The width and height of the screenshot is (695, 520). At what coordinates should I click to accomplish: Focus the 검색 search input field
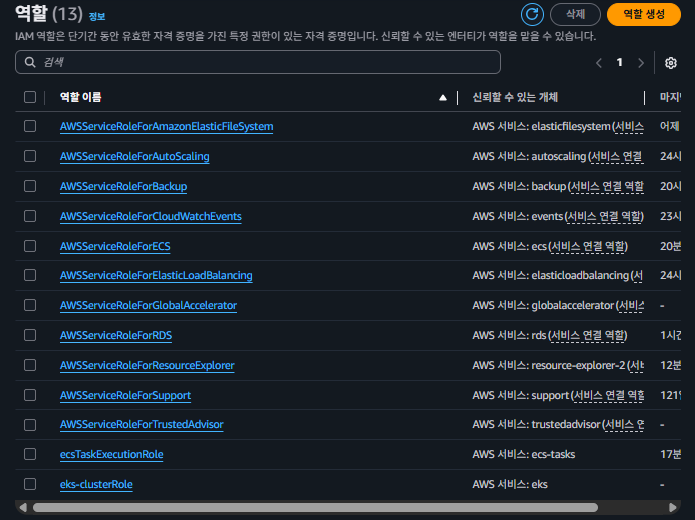tap(258, 62)
